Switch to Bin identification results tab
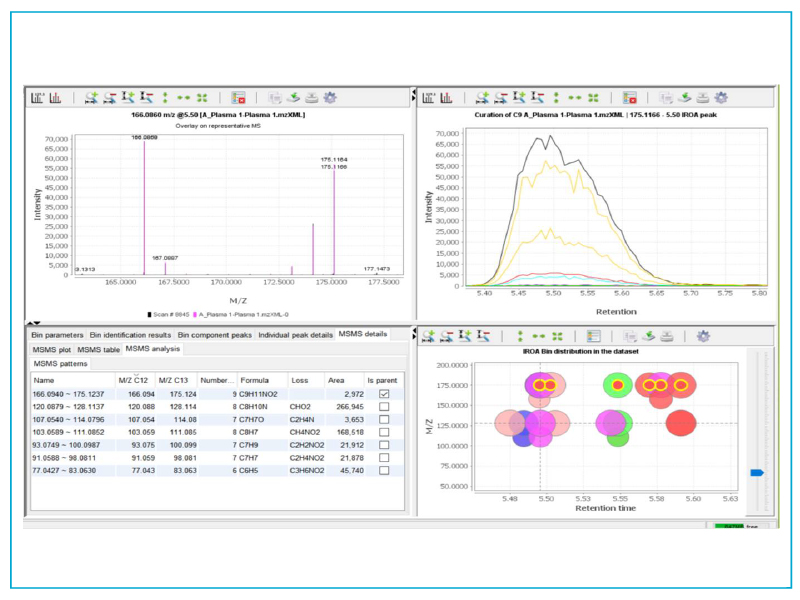This screenshot has height=600, width=800. pos(132,334)
